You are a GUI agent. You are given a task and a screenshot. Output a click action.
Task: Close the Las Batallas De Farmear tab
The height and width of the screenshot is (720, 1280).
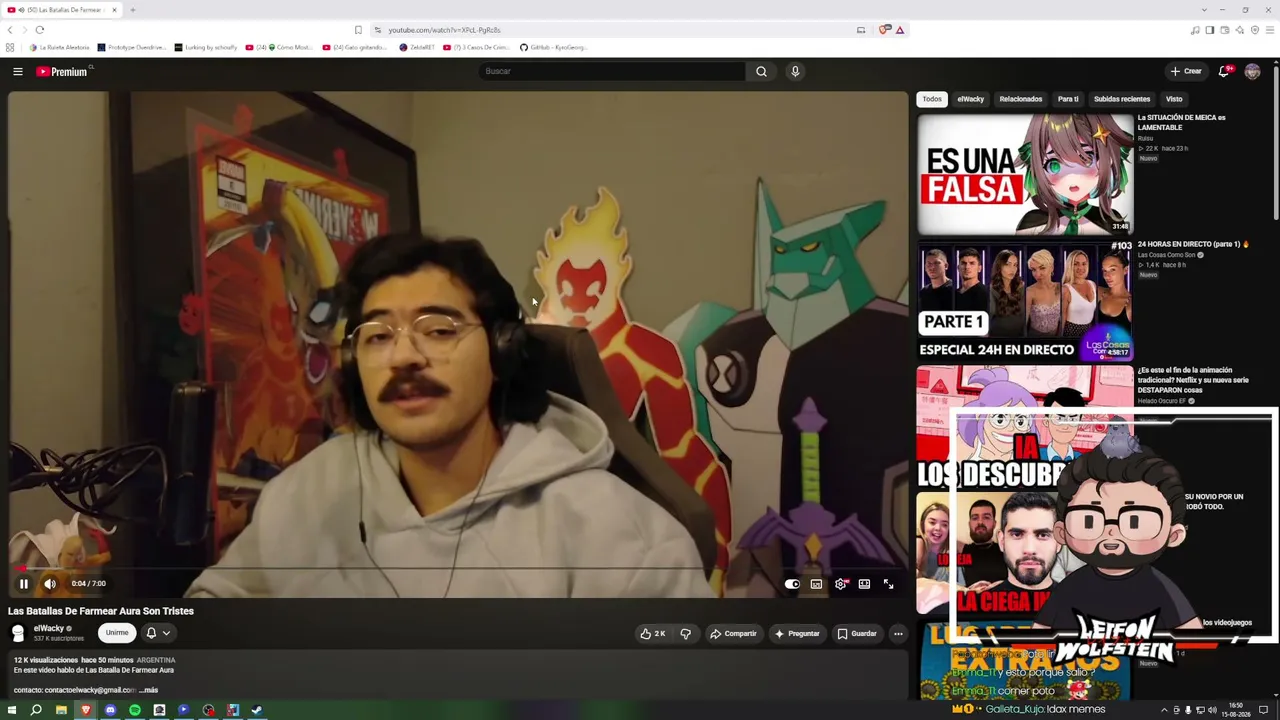click(114, 10)
